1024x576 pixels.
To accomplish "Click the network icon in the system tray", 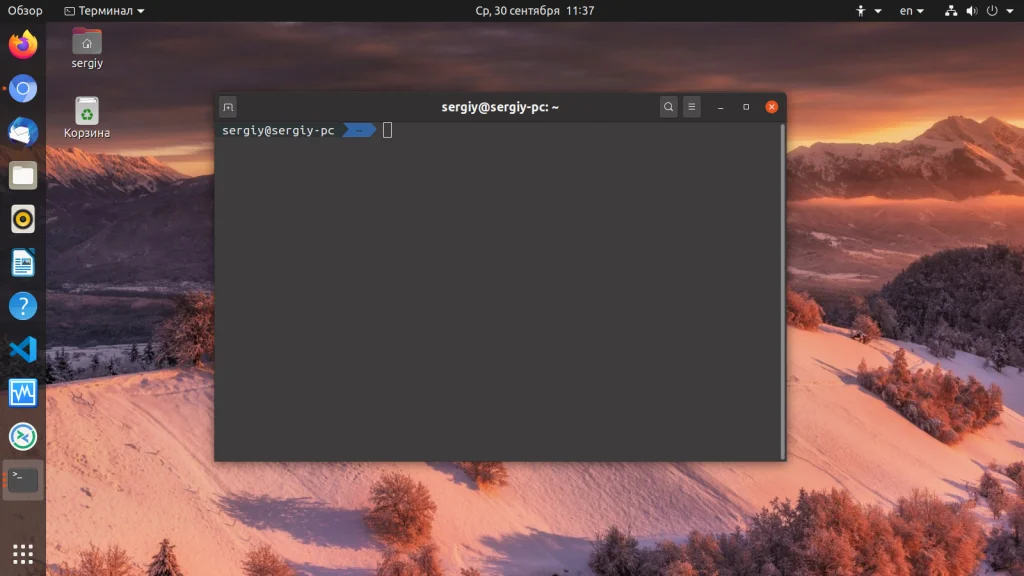I will [951, 10].
